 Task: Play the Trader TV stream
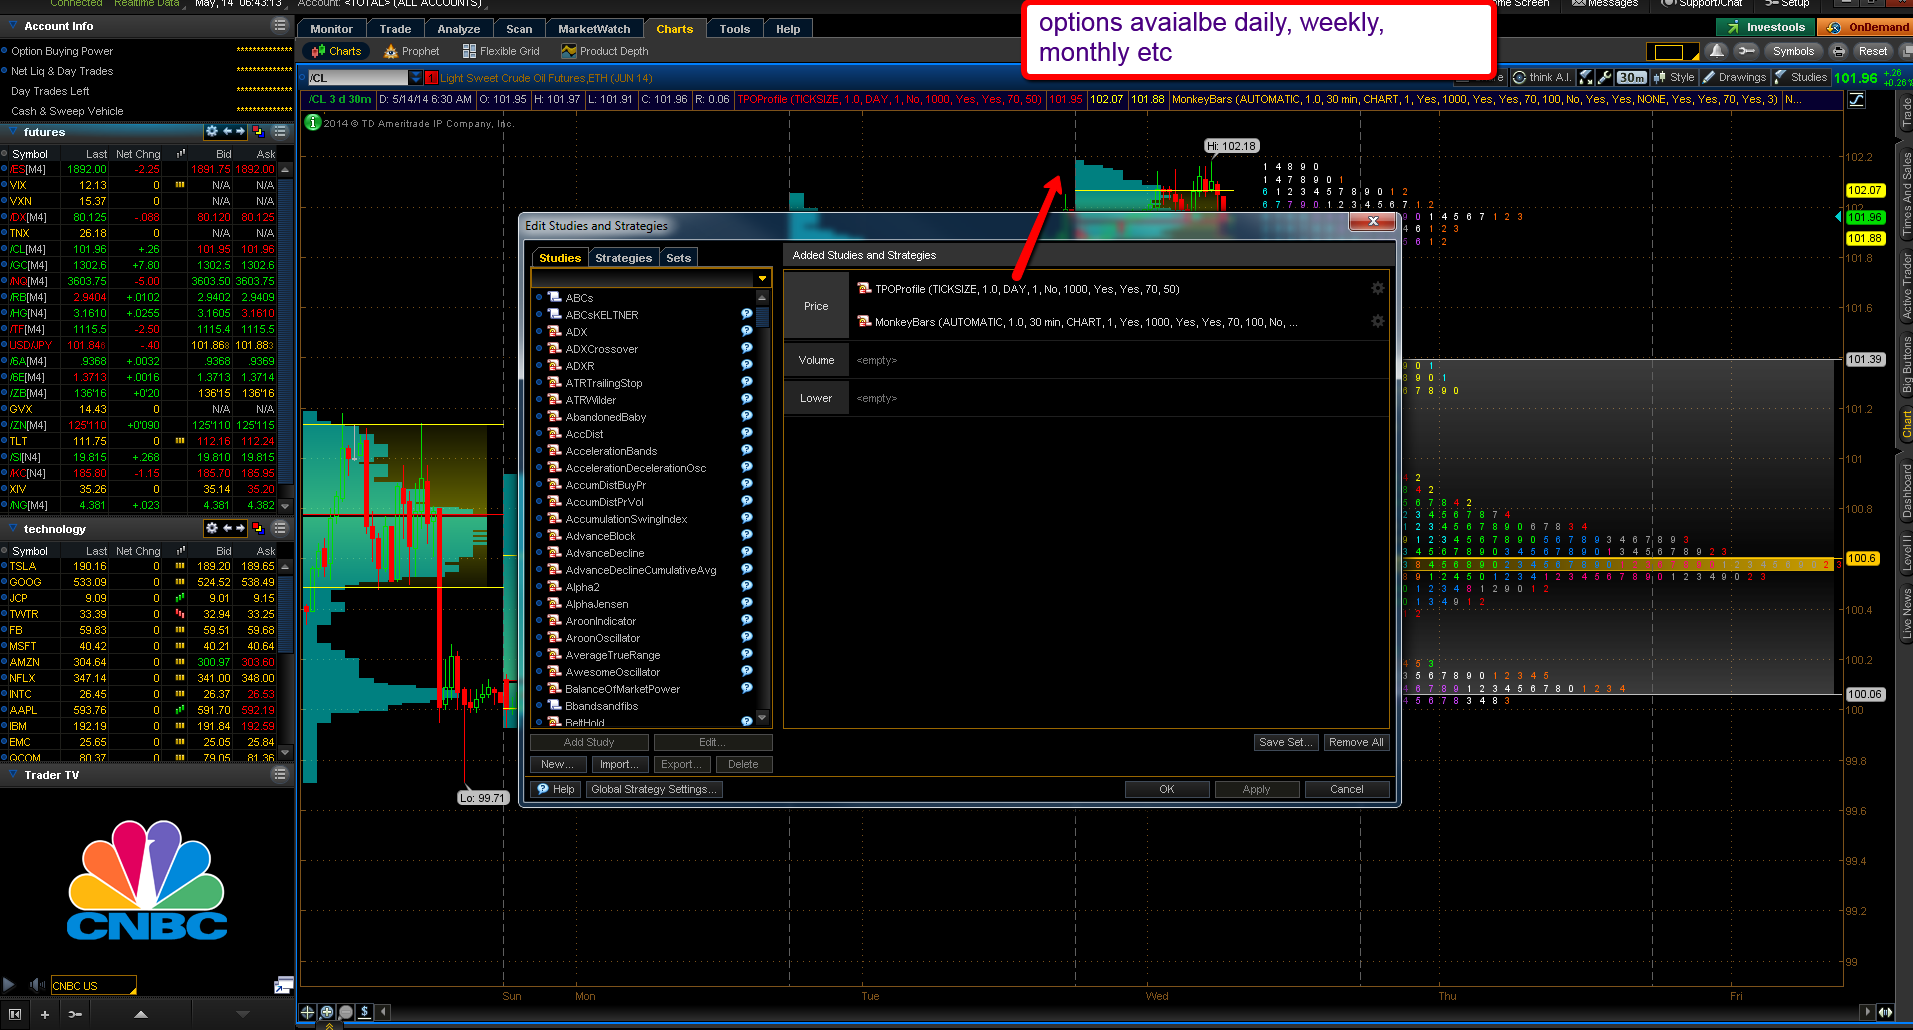[x=9, y=985]
